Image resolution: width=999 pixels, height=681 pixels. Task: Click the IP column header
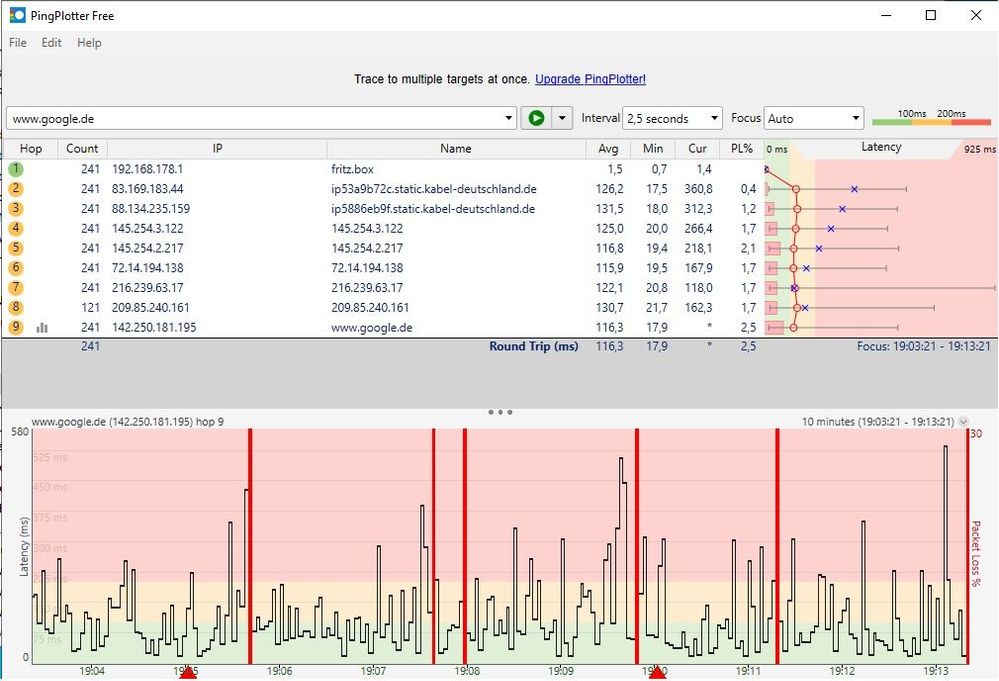point(217,148)
